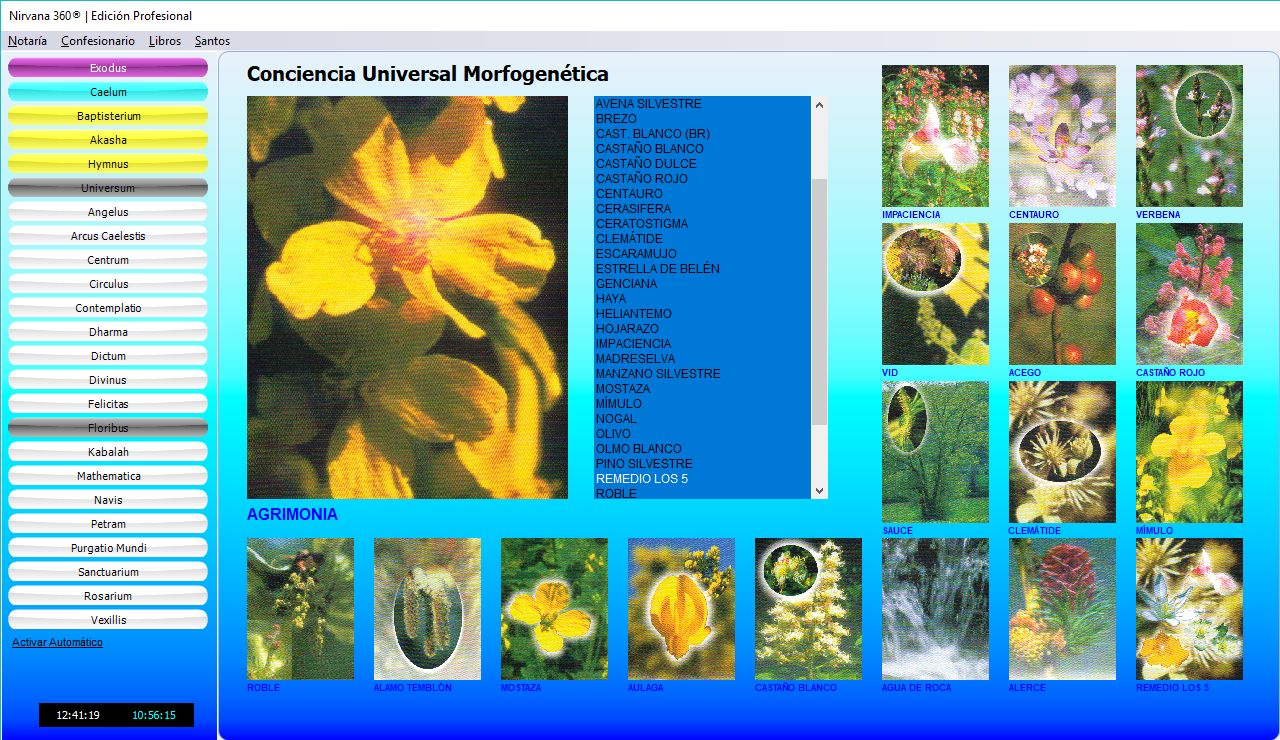The height and width of the screenshot is (740, 1280).
Task: Select the Caelum sidebar button
Action: coord(108,92)
